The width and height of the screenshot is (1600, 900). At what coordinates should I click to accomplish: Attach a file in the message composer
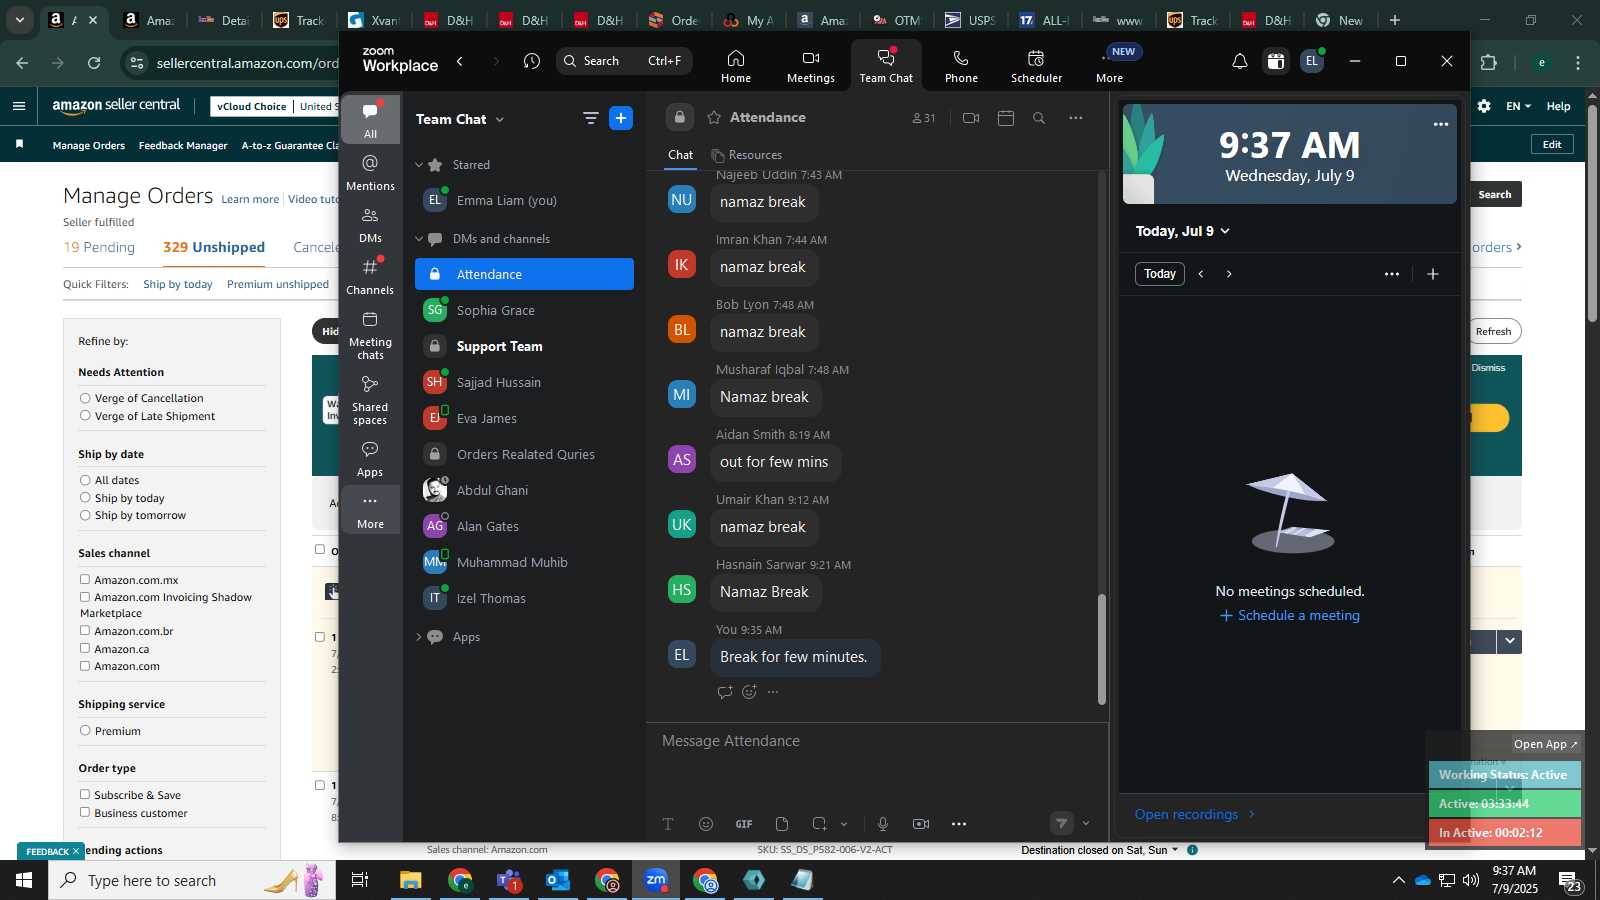click(782, 824)
